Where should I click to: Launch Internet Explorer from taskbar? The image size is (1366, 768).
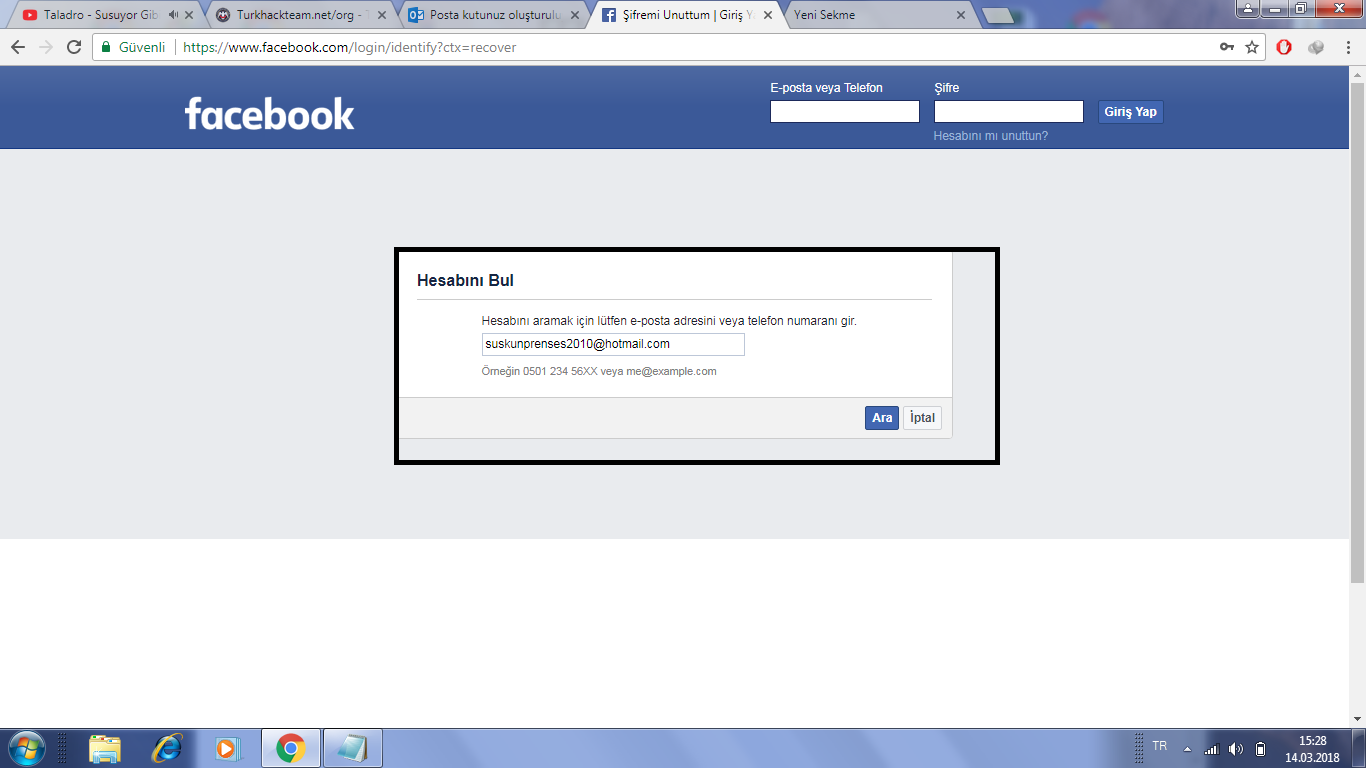(x=167, y=748)
